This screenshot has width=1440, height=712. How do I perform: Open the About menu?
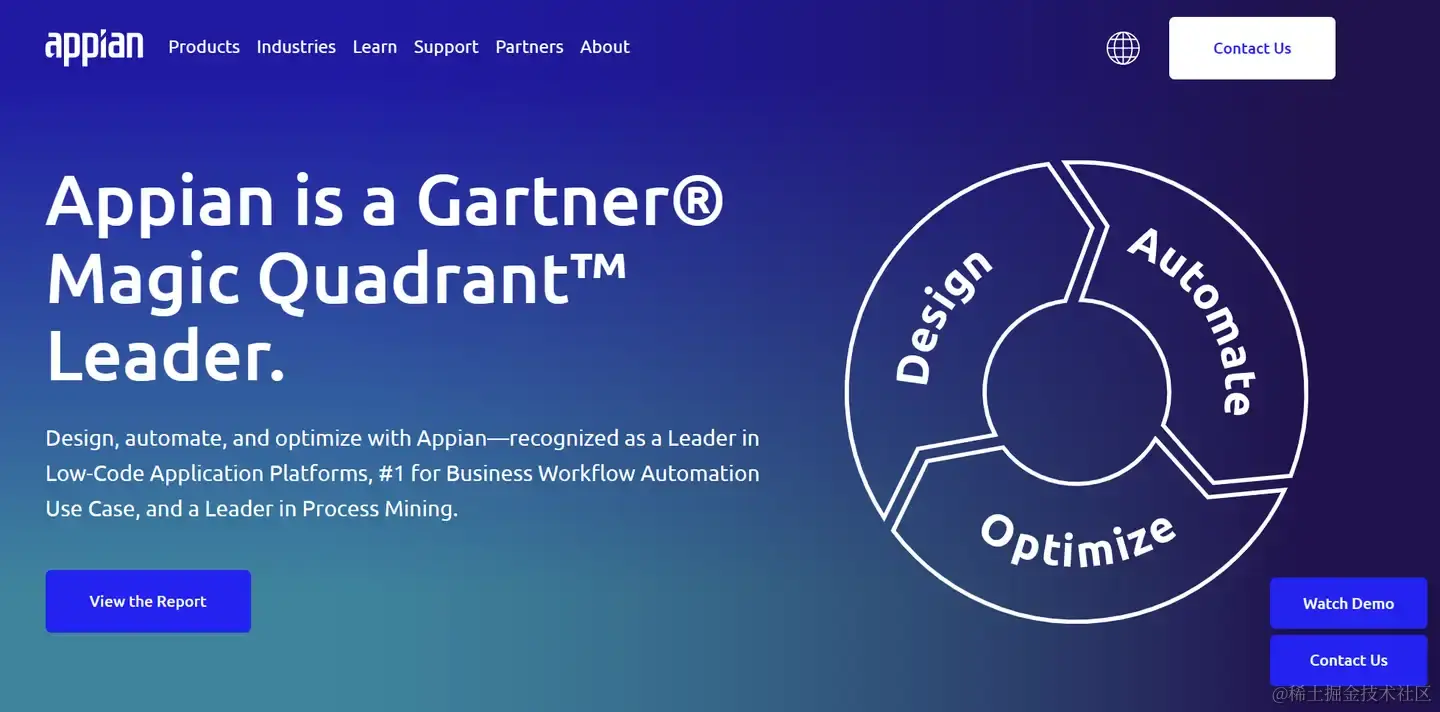[605, 47]
